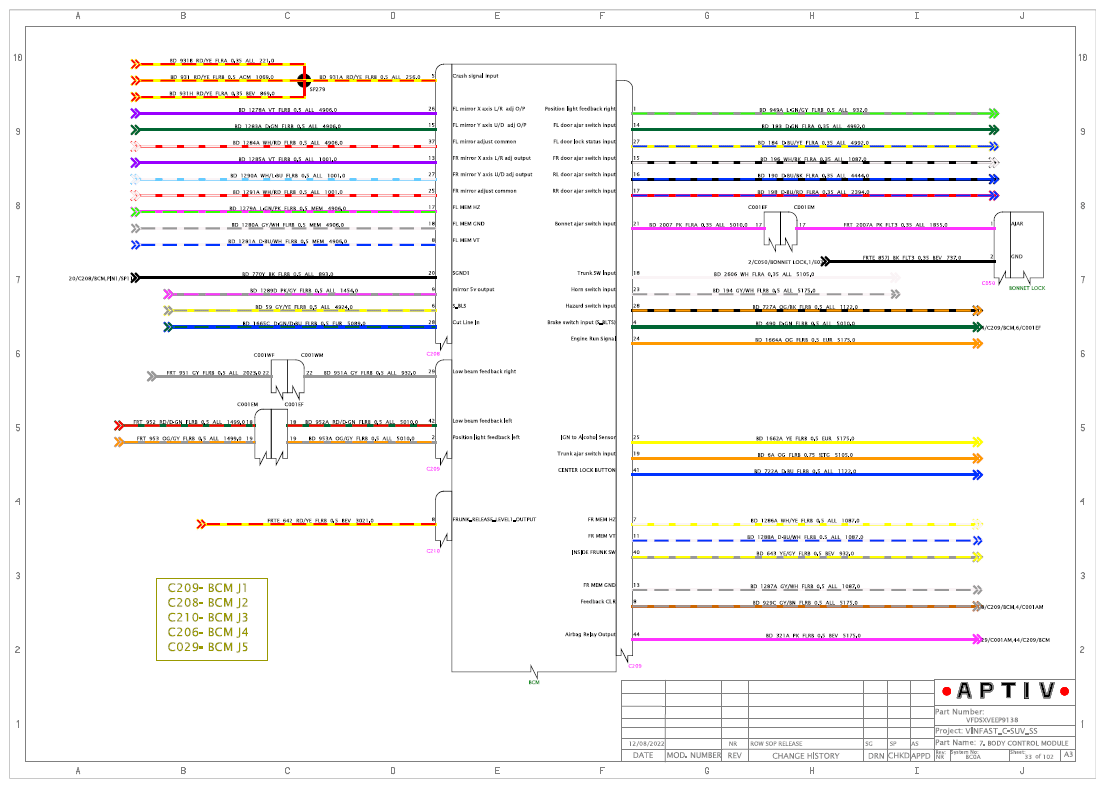Click 'FL mirror X axis L/R adj O/P' label
The width and height of the screenshot is (1105, 788).
pos(488,109)
